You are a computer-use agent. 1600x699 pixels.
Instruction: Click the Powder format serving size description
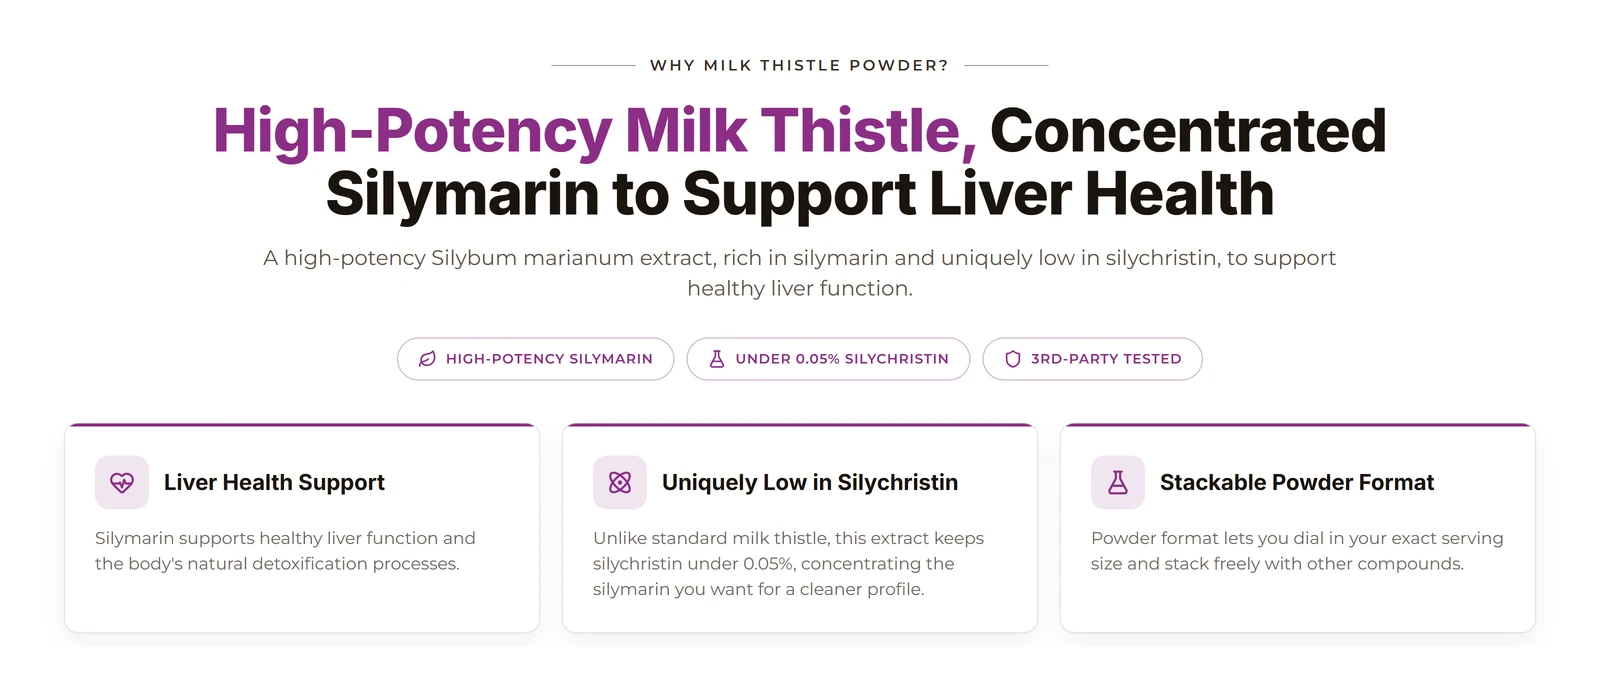pyautogui.click(x=1297, y=551)
